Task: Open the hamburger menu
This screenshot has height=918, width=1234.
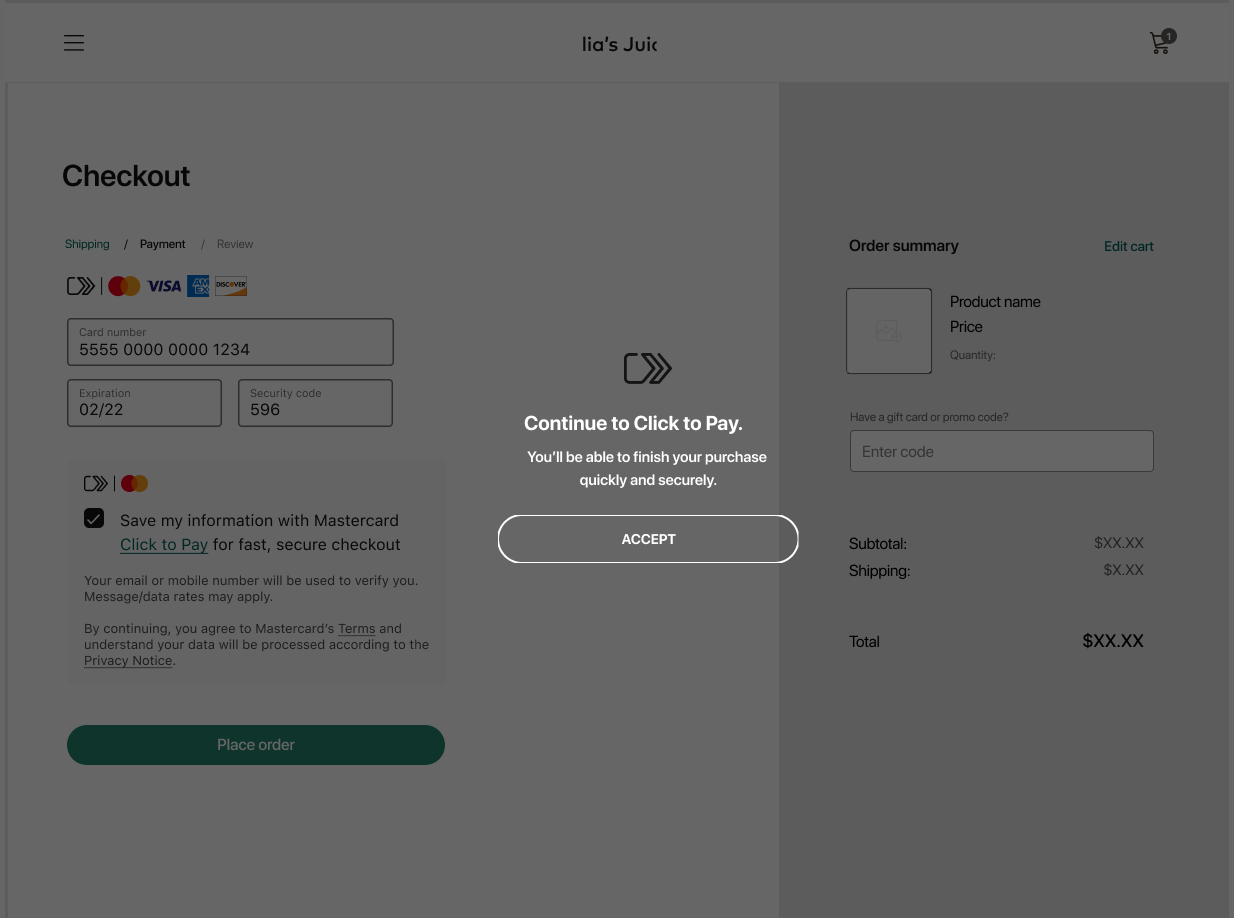Action: pos(74,43)
